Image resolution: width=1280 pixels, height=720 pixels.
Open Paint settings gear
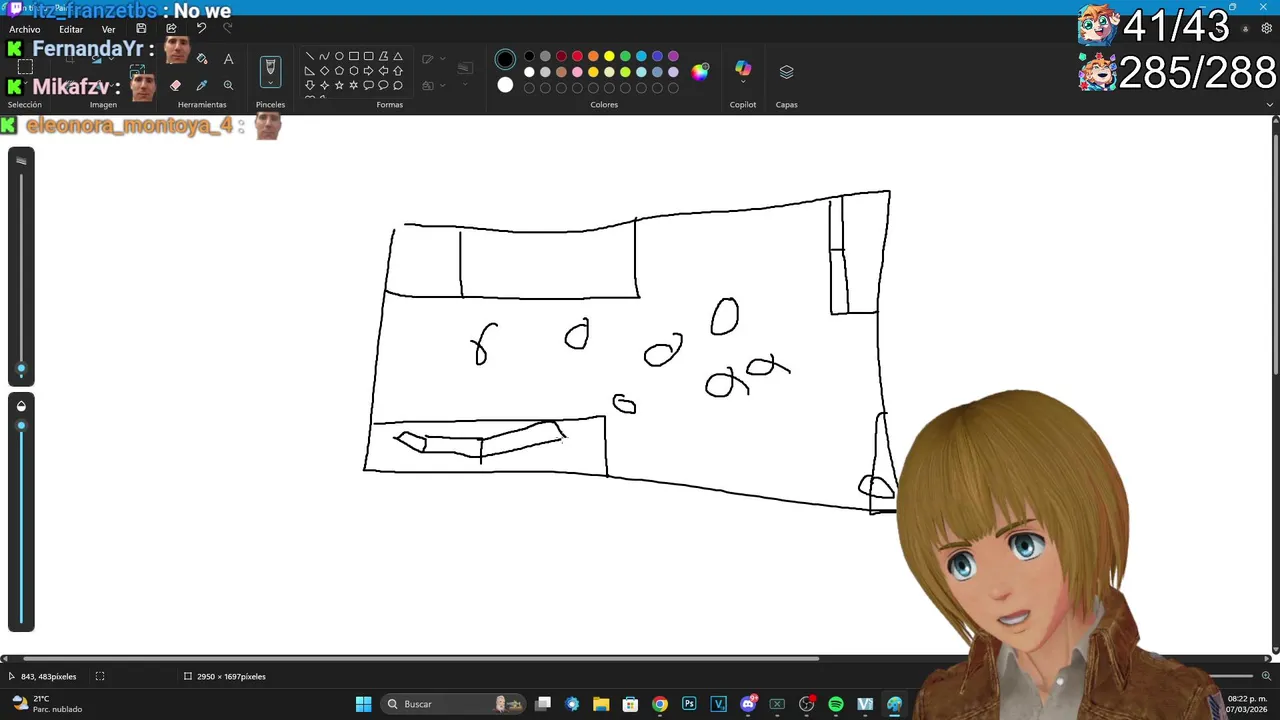click(x=1267, y=29)
